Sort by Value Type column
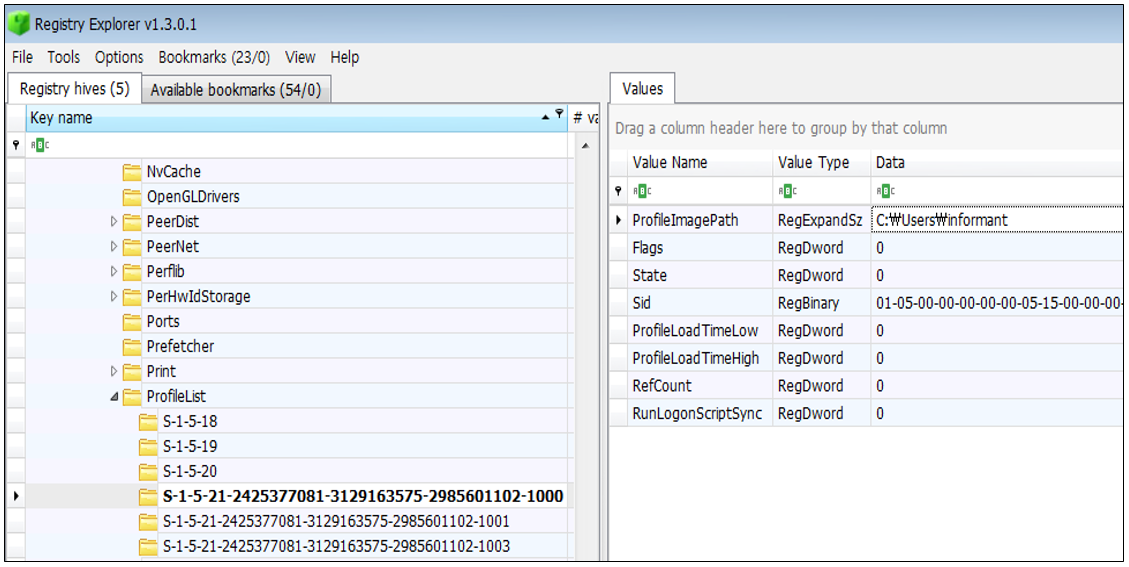Image resolution: width=1129 pixels, height=567 pixels. [x=822, y=163]
